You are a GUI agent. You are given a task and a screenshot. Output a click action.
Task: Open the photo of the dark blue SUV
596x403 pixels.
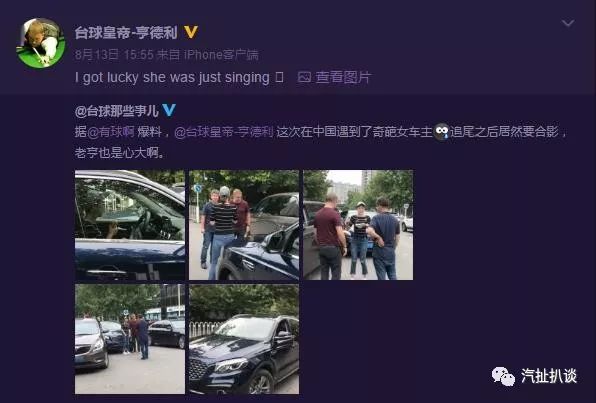(x=244, y=339)
